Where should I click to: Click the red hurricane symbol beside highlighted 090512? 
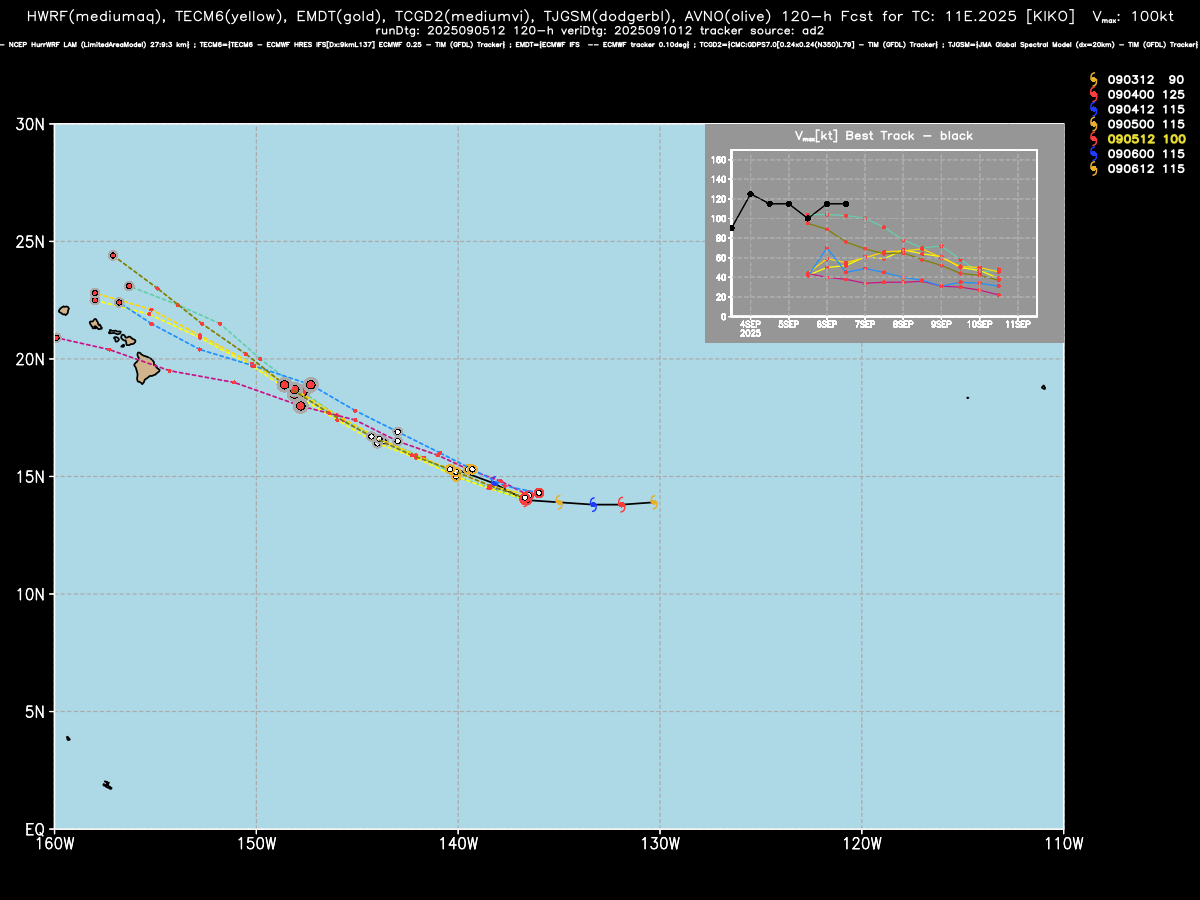point(1093,139)
